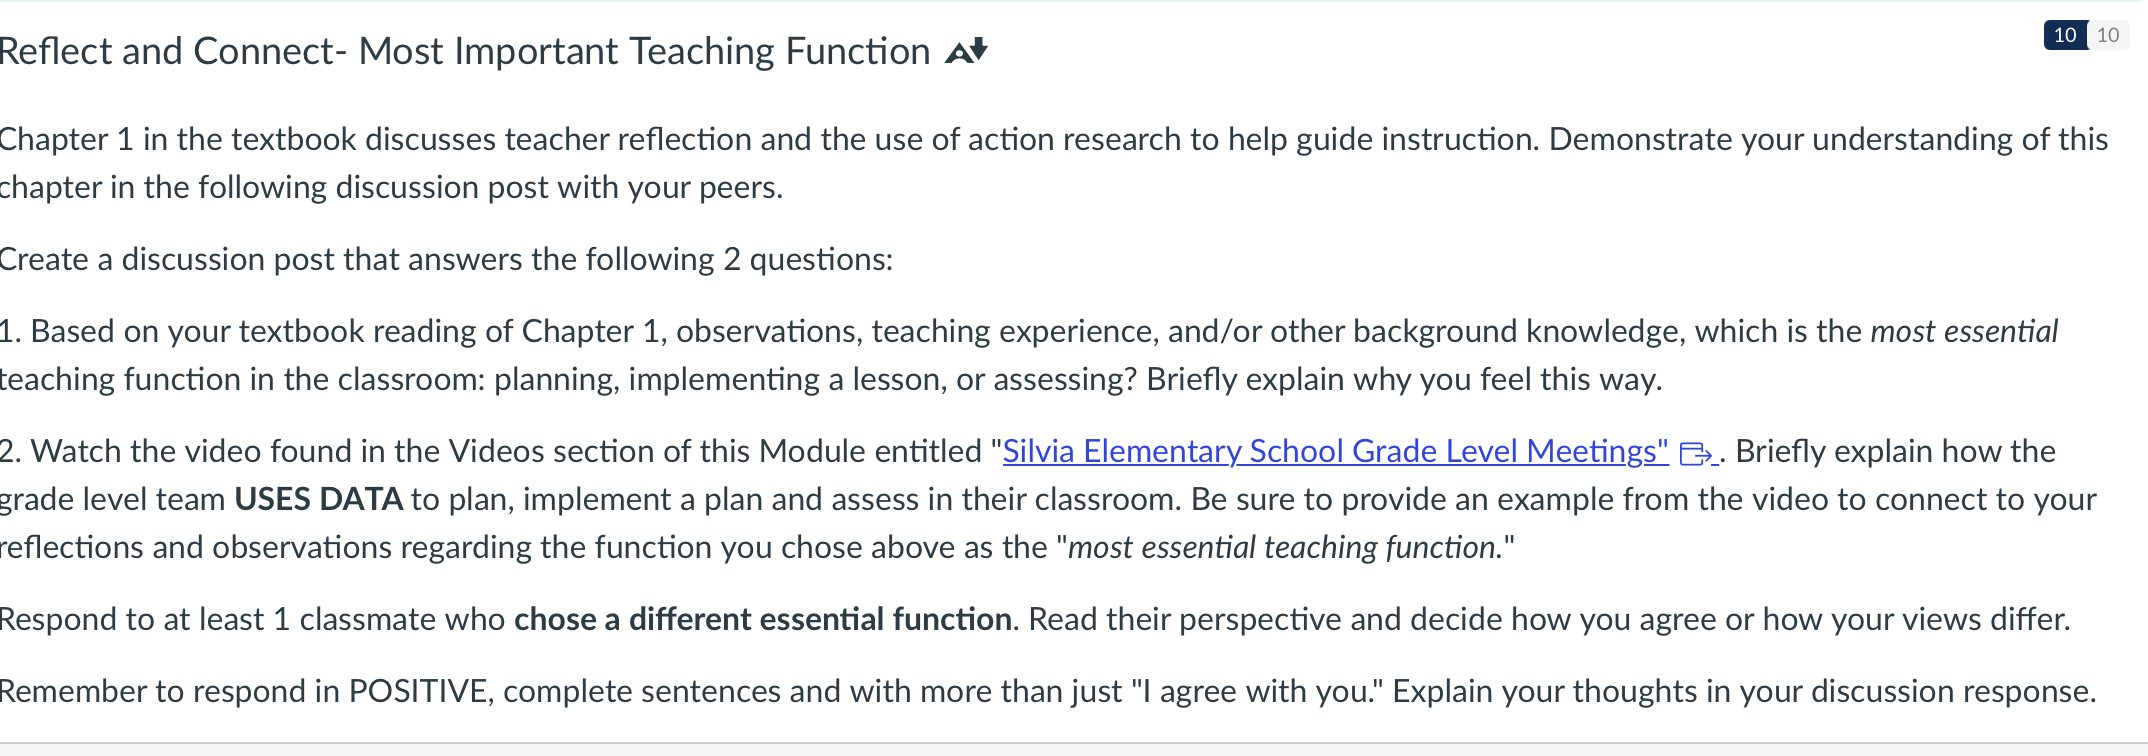The image size is (2148, 756).
Task: Click the sentence "Briefly explain why you feel this way."
Action: pyautogui.click(x=1404, y=379)
